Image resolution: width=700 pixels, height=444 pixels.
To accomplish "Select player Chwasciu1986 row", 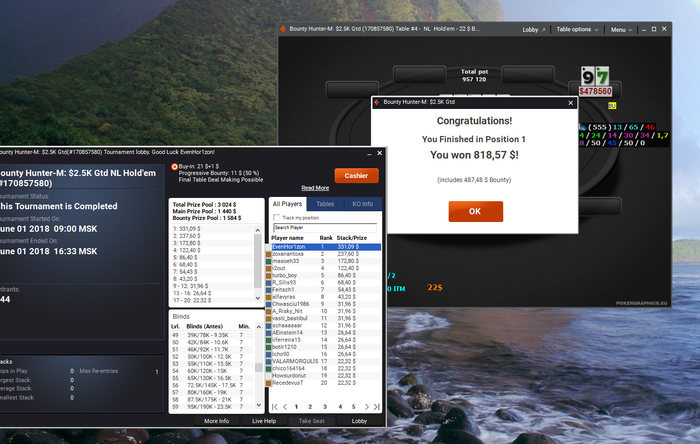I will coord(324,304).
